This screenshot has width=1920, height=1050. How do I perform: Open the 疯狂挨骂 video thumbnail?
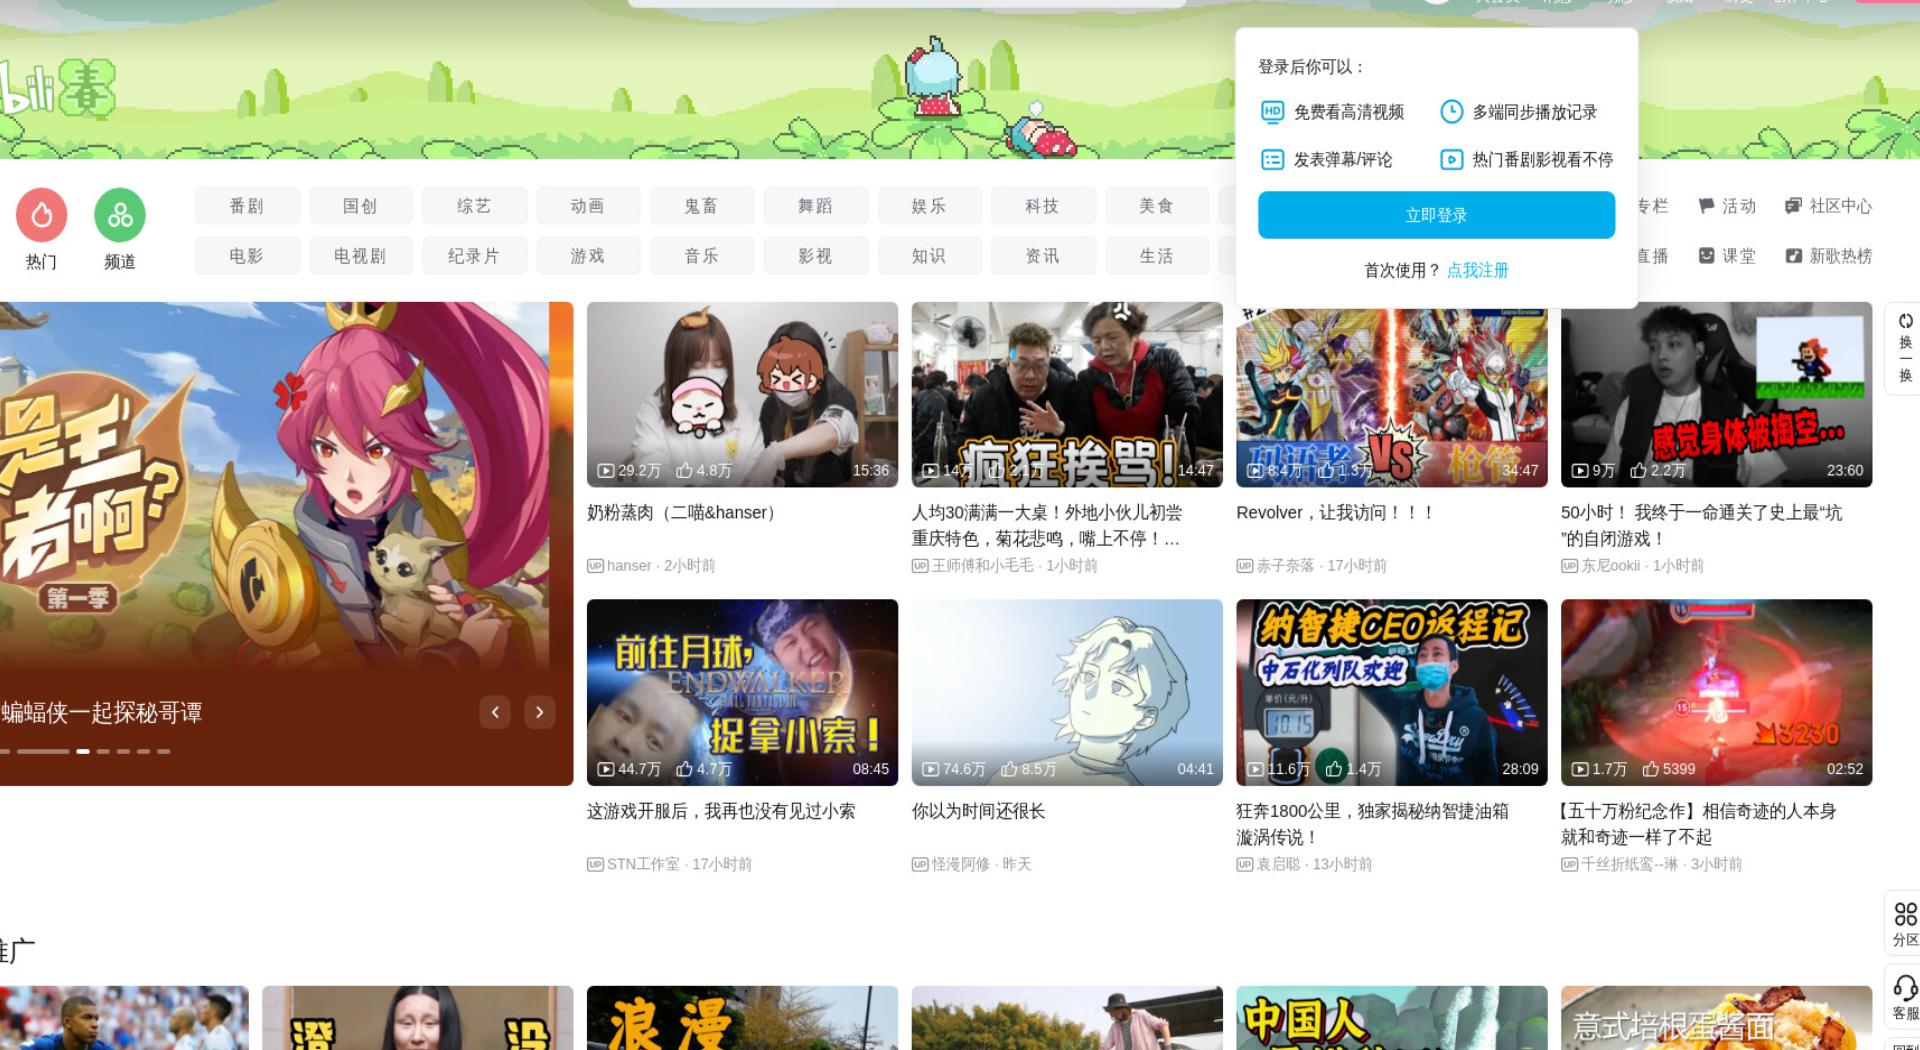click(1067, 394)
